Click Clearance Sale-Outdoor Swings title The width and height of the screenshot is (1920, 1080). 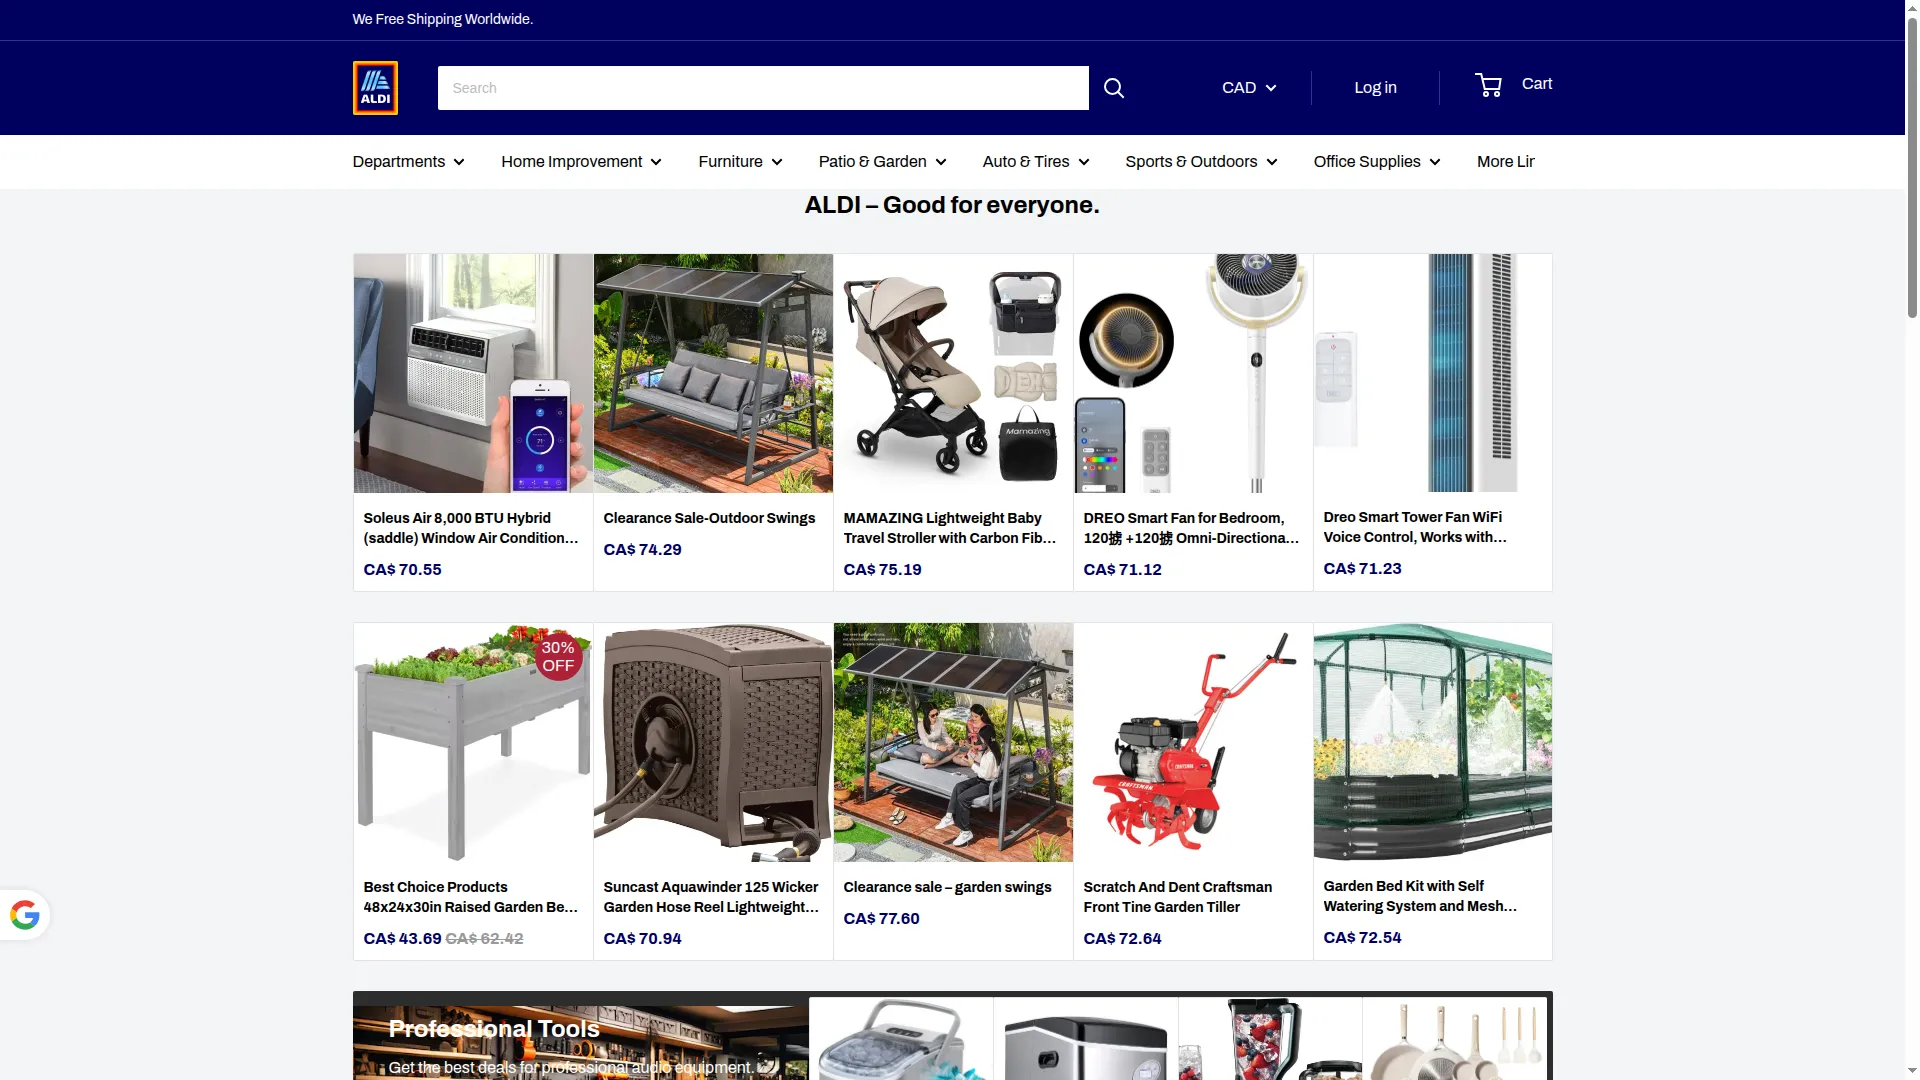[x=709, y=518]
